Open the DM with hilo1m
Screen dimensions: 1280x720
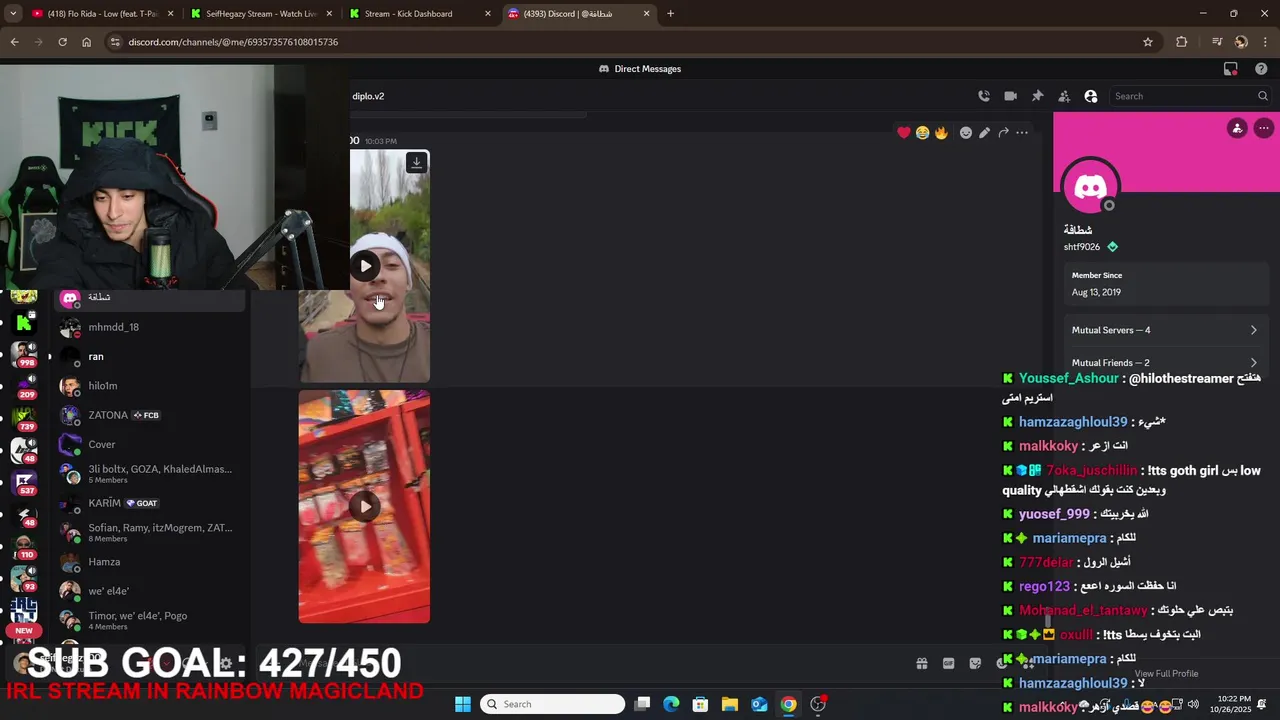tap(150, 386)
